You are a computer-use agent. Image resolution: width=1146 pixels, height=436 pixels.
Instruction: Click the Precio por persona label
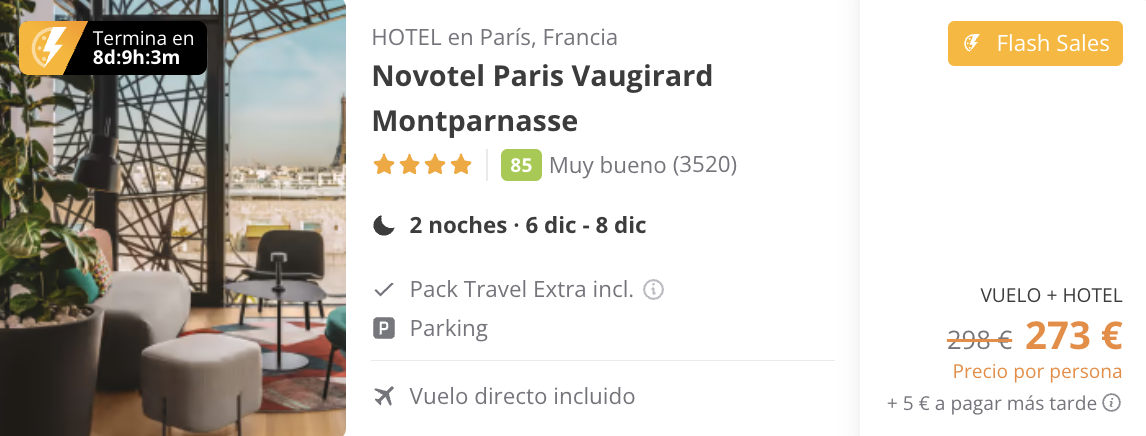tap(1037, 372)
